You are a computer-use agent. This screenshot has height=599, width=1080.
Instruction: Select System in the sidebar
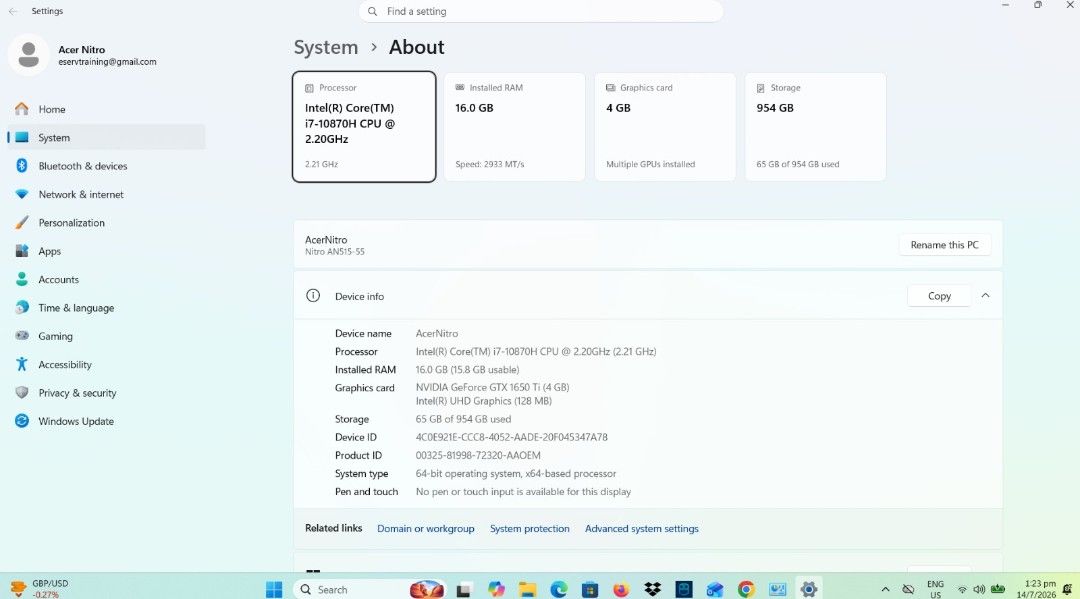pyautogui.click(x=107, y=137)
